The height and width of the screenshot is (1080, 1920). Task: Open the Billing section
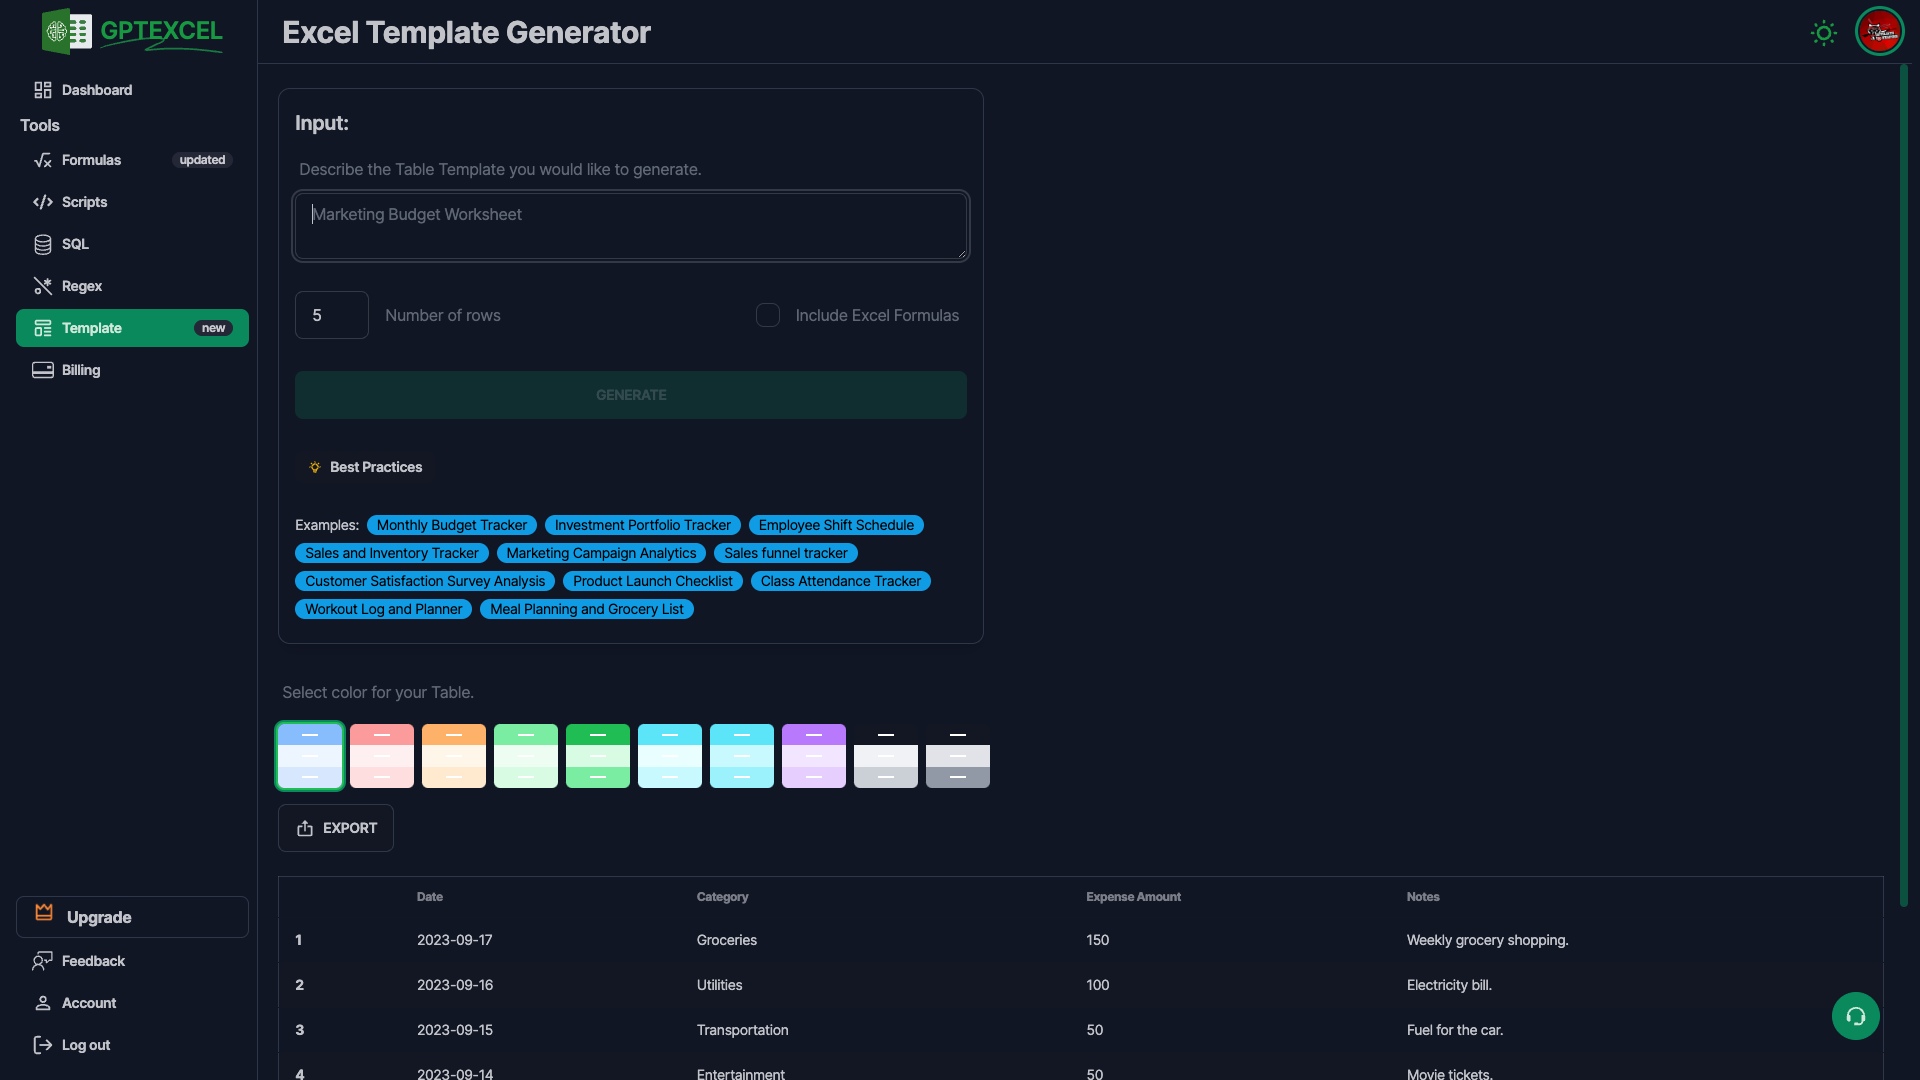(x=80, y=370)
